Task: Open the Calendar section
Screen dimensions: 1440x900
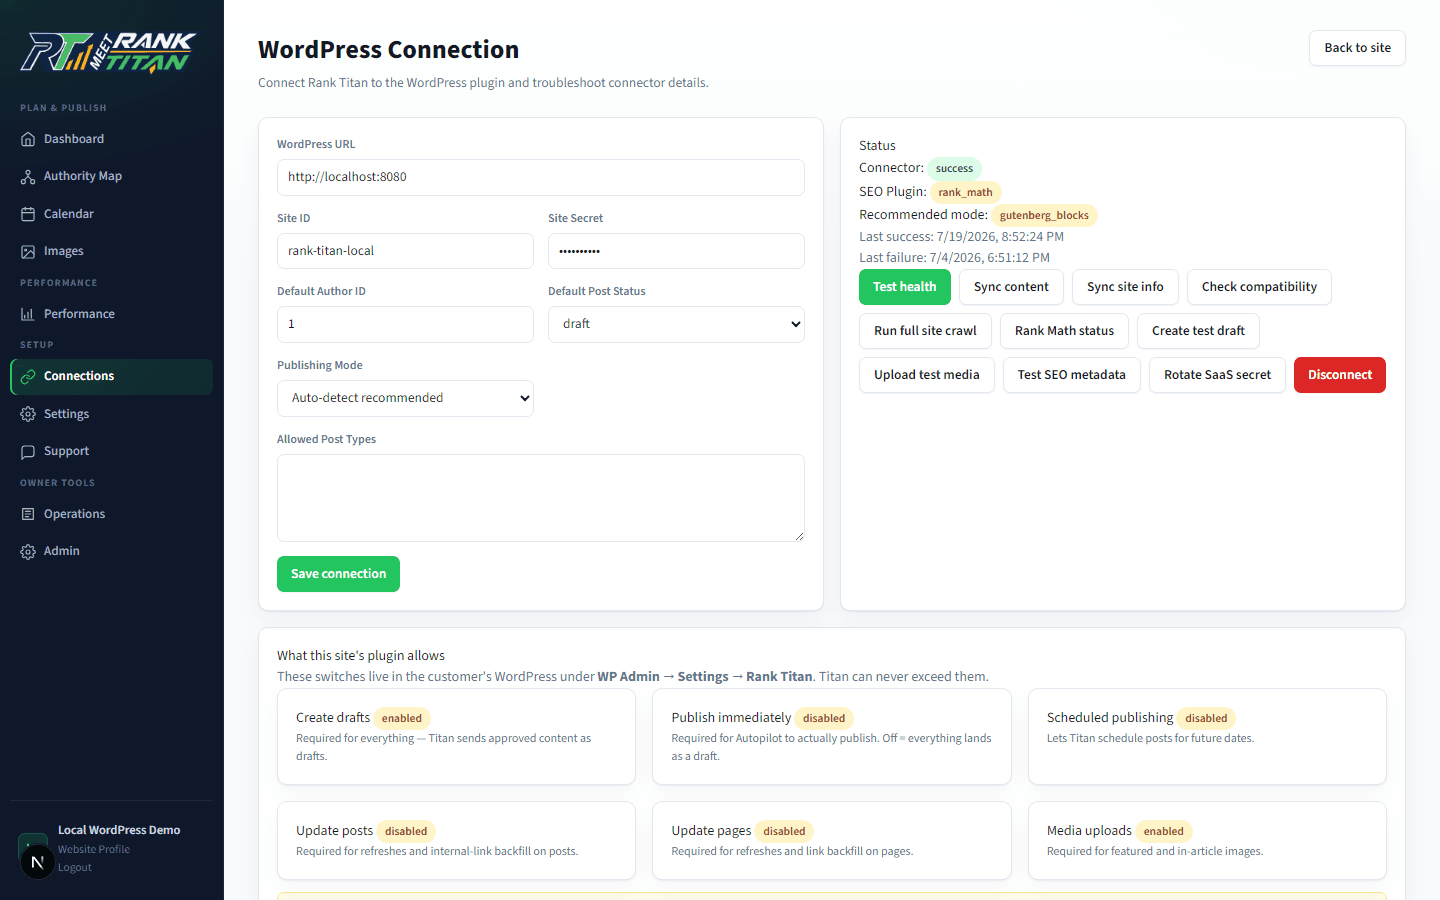Action: point(111,214)
